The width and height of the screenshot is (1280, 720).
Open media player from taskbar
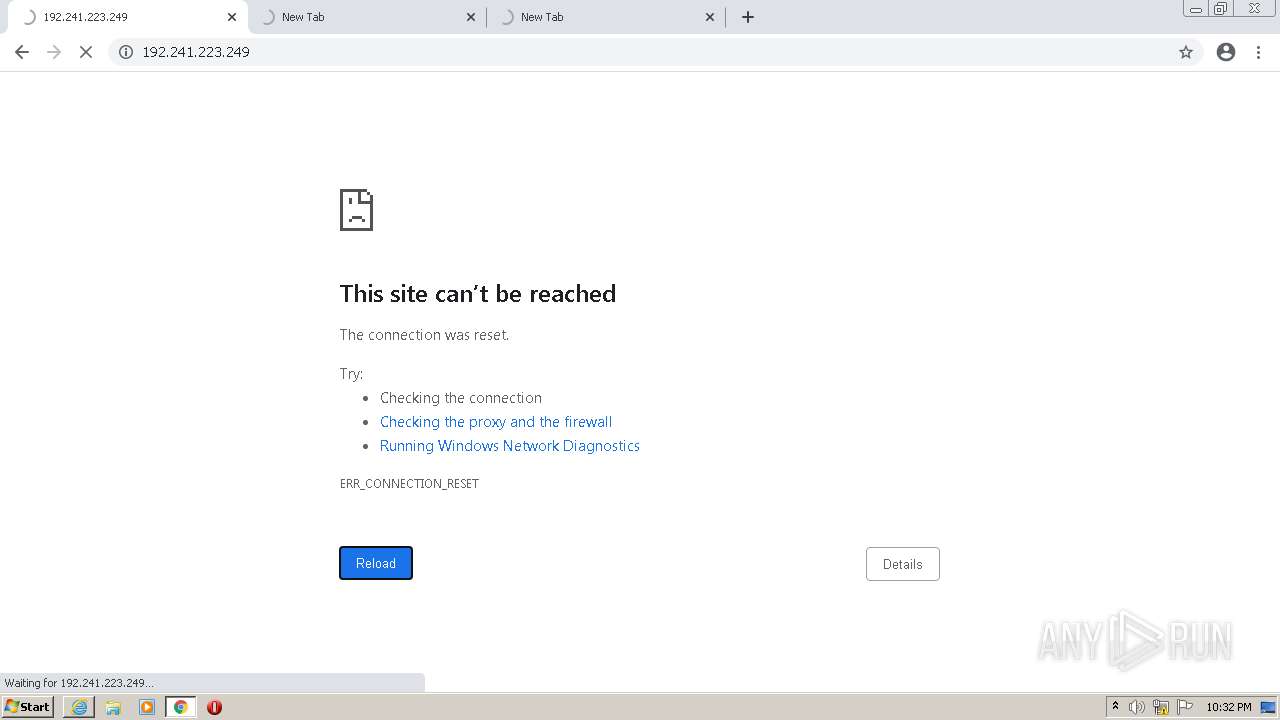(147, 707)
